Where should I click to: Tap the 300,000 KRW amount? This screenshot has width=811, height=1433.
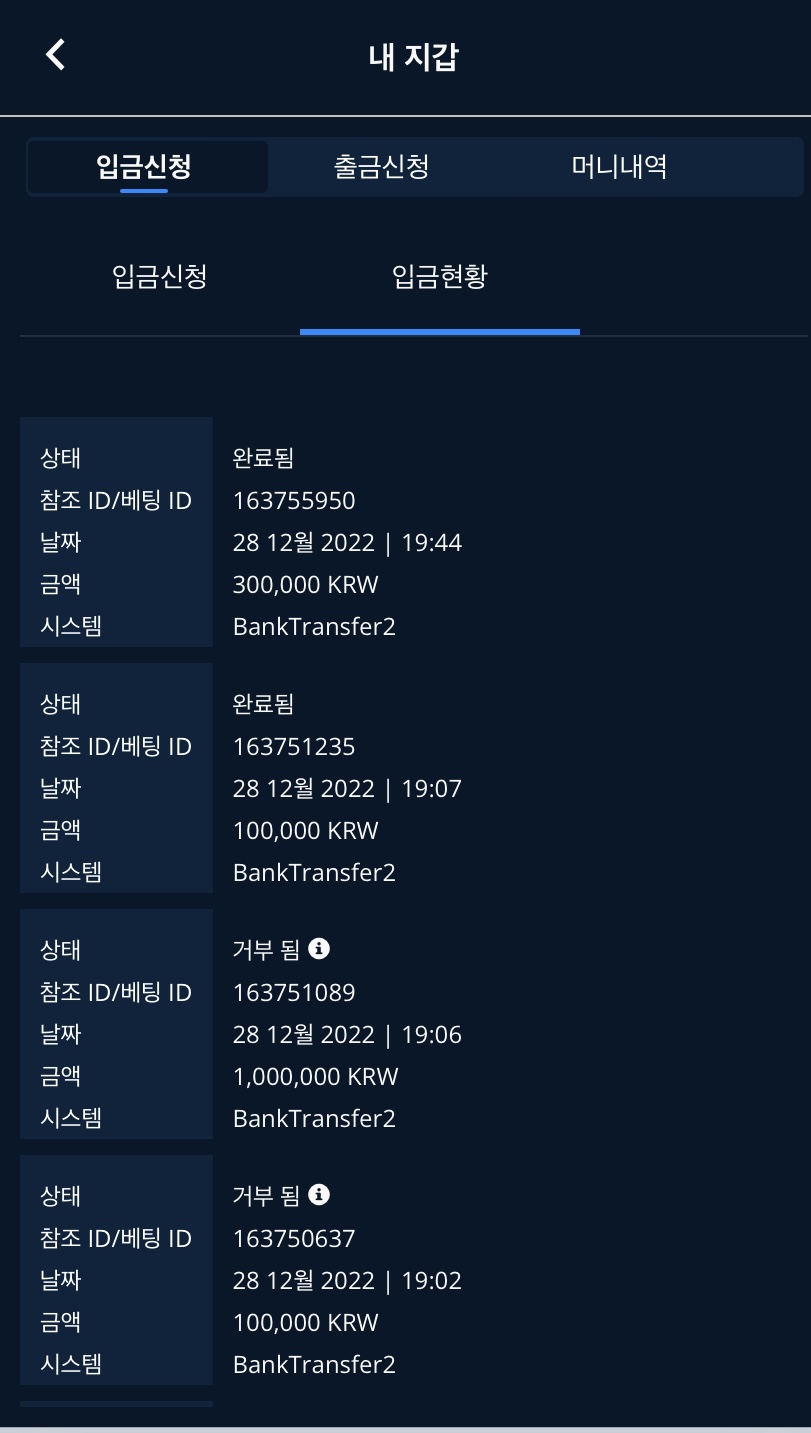click(x=305, y=584)
